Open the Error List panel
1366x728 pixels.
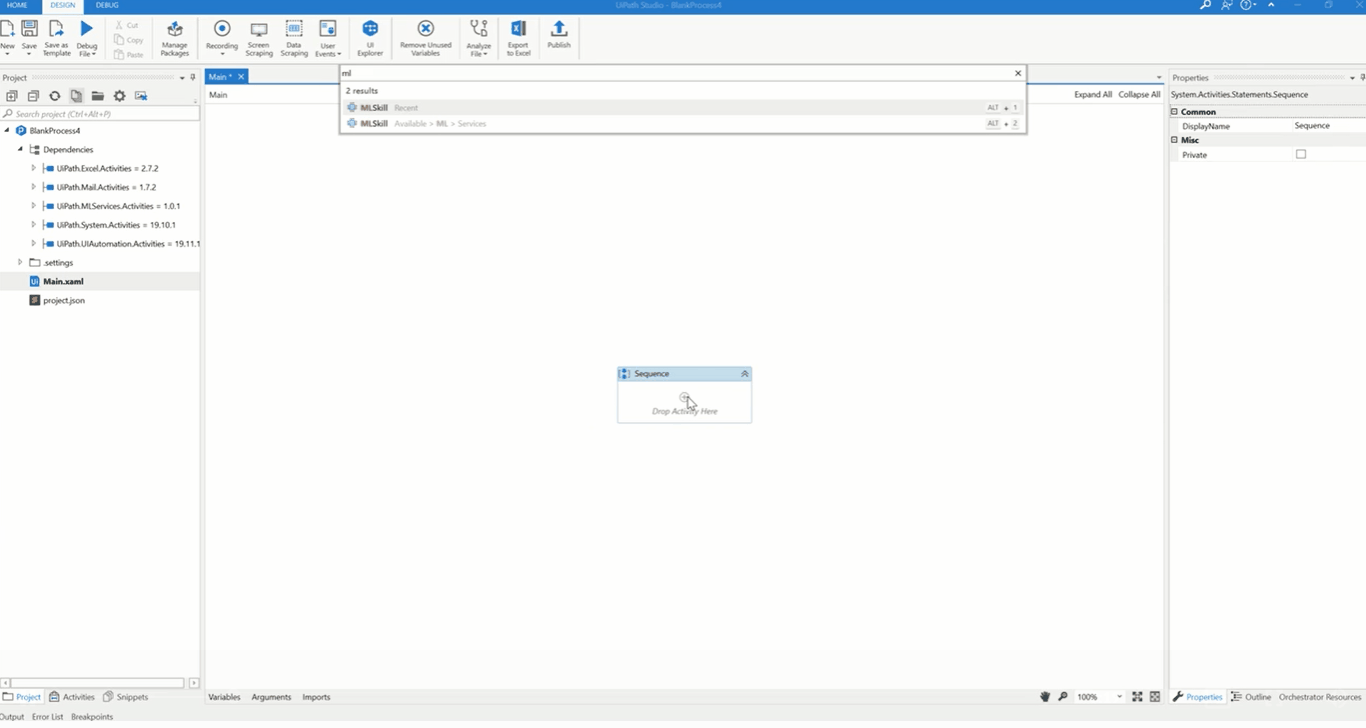click(47, 717)
